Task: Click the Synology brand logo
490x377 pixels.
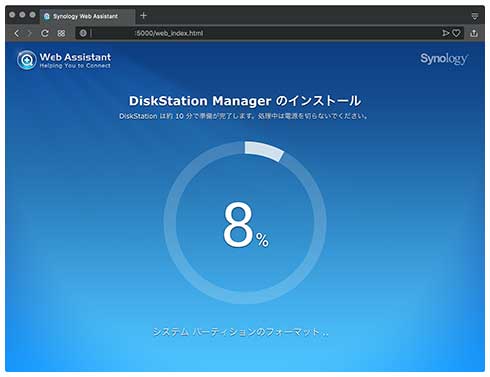Action: coord(444,59)
